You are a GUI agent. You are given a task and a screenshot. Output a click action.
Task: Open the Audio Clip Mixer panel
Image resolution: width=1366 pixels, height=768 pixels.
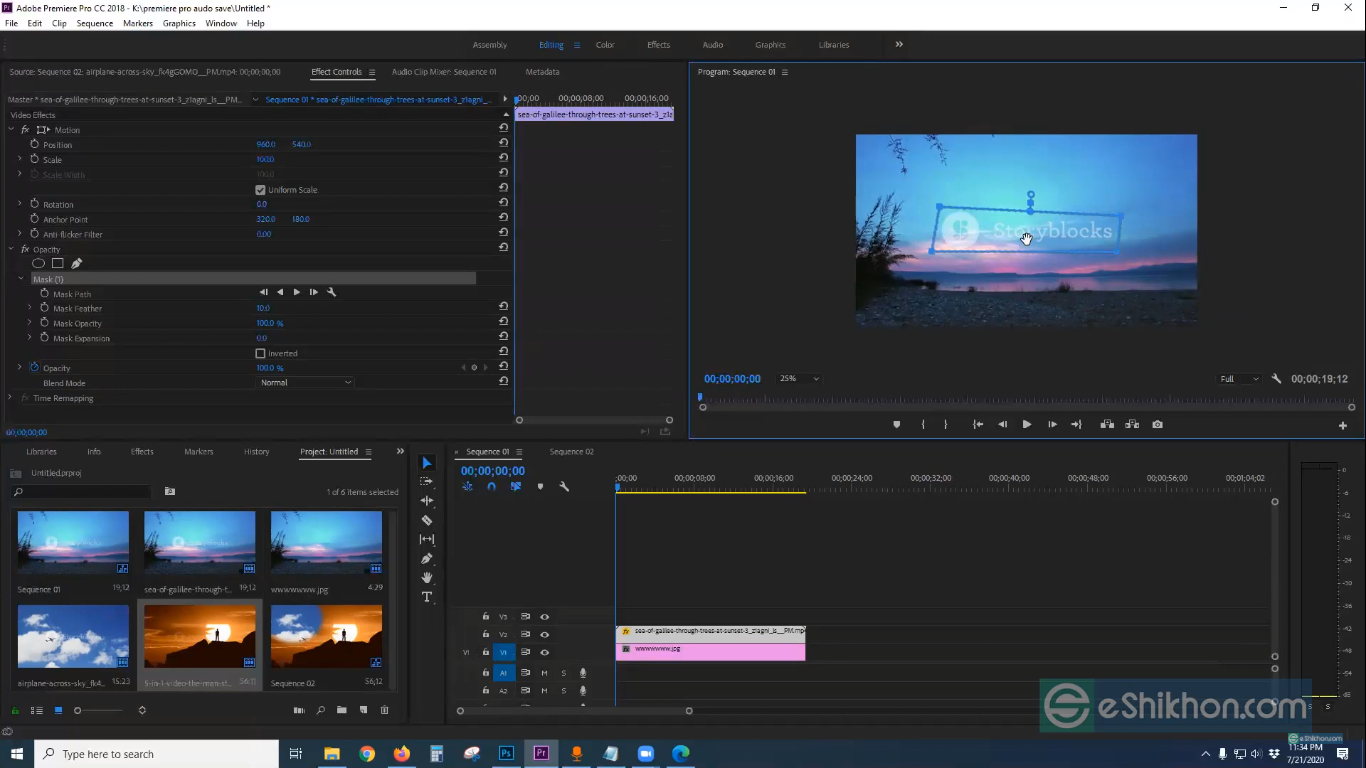(444, 71)
